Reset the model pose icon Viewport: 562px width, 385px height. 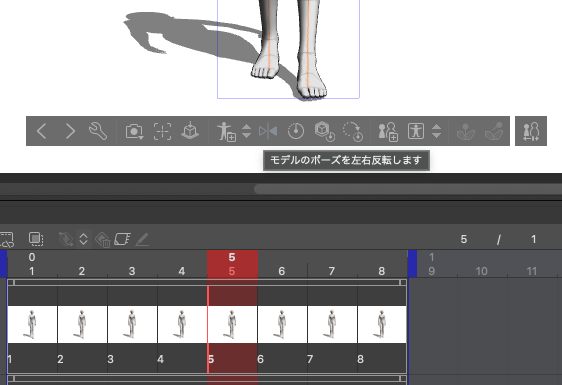tap(296, 131)
